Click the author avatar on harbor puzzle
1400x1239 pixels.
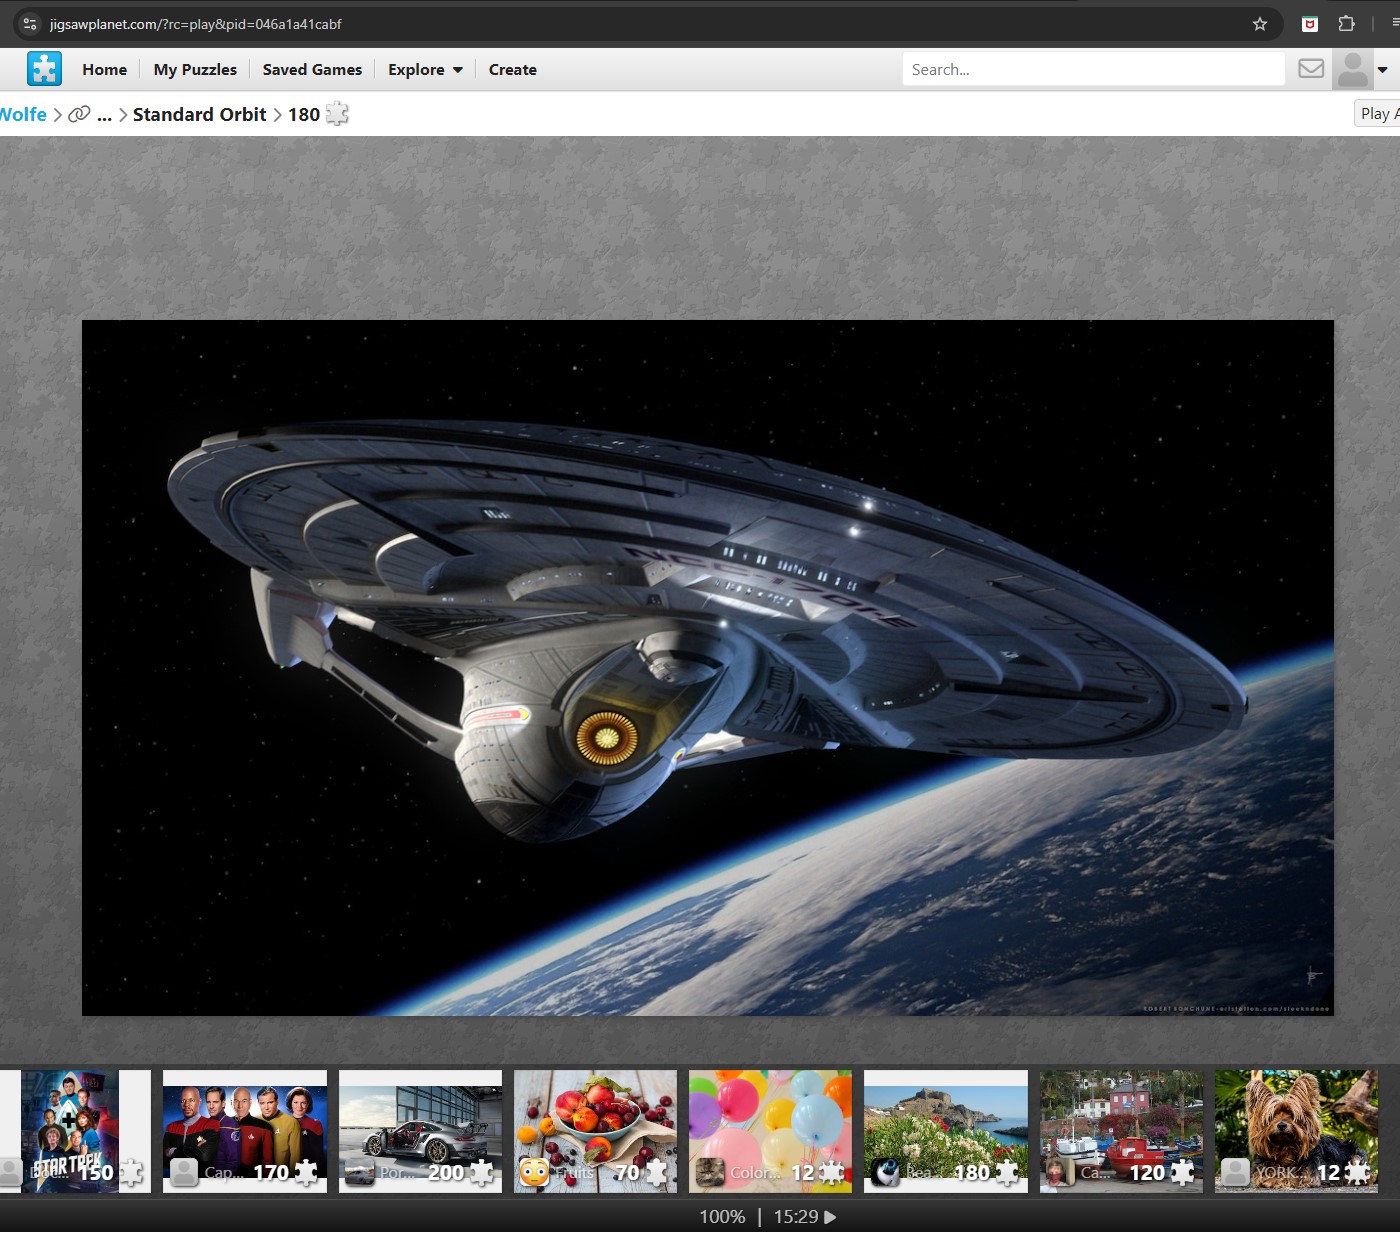click(x=1061, y=1172)
